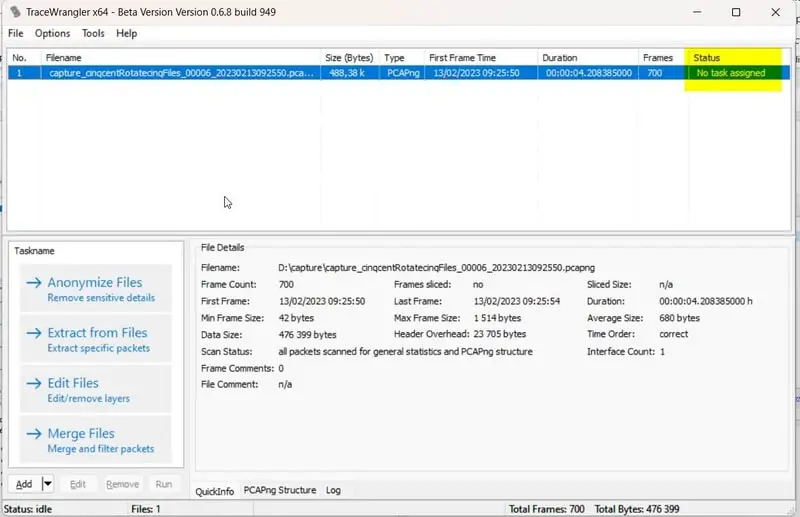Click the Scan Status description text
The width and height of the screenshot is (800, 517).
406,352
